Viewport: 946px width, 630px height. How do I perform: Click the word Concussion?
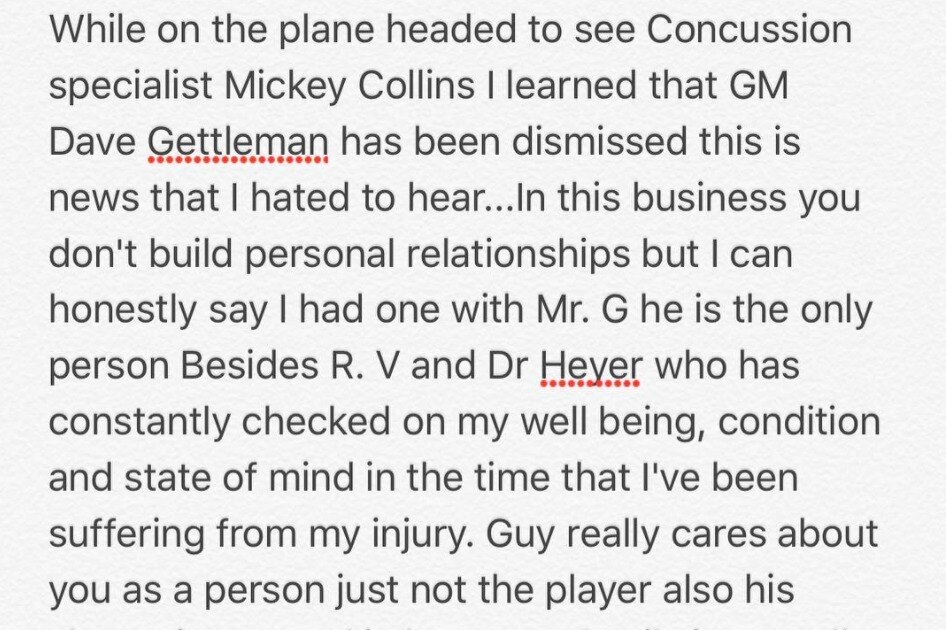749,31
